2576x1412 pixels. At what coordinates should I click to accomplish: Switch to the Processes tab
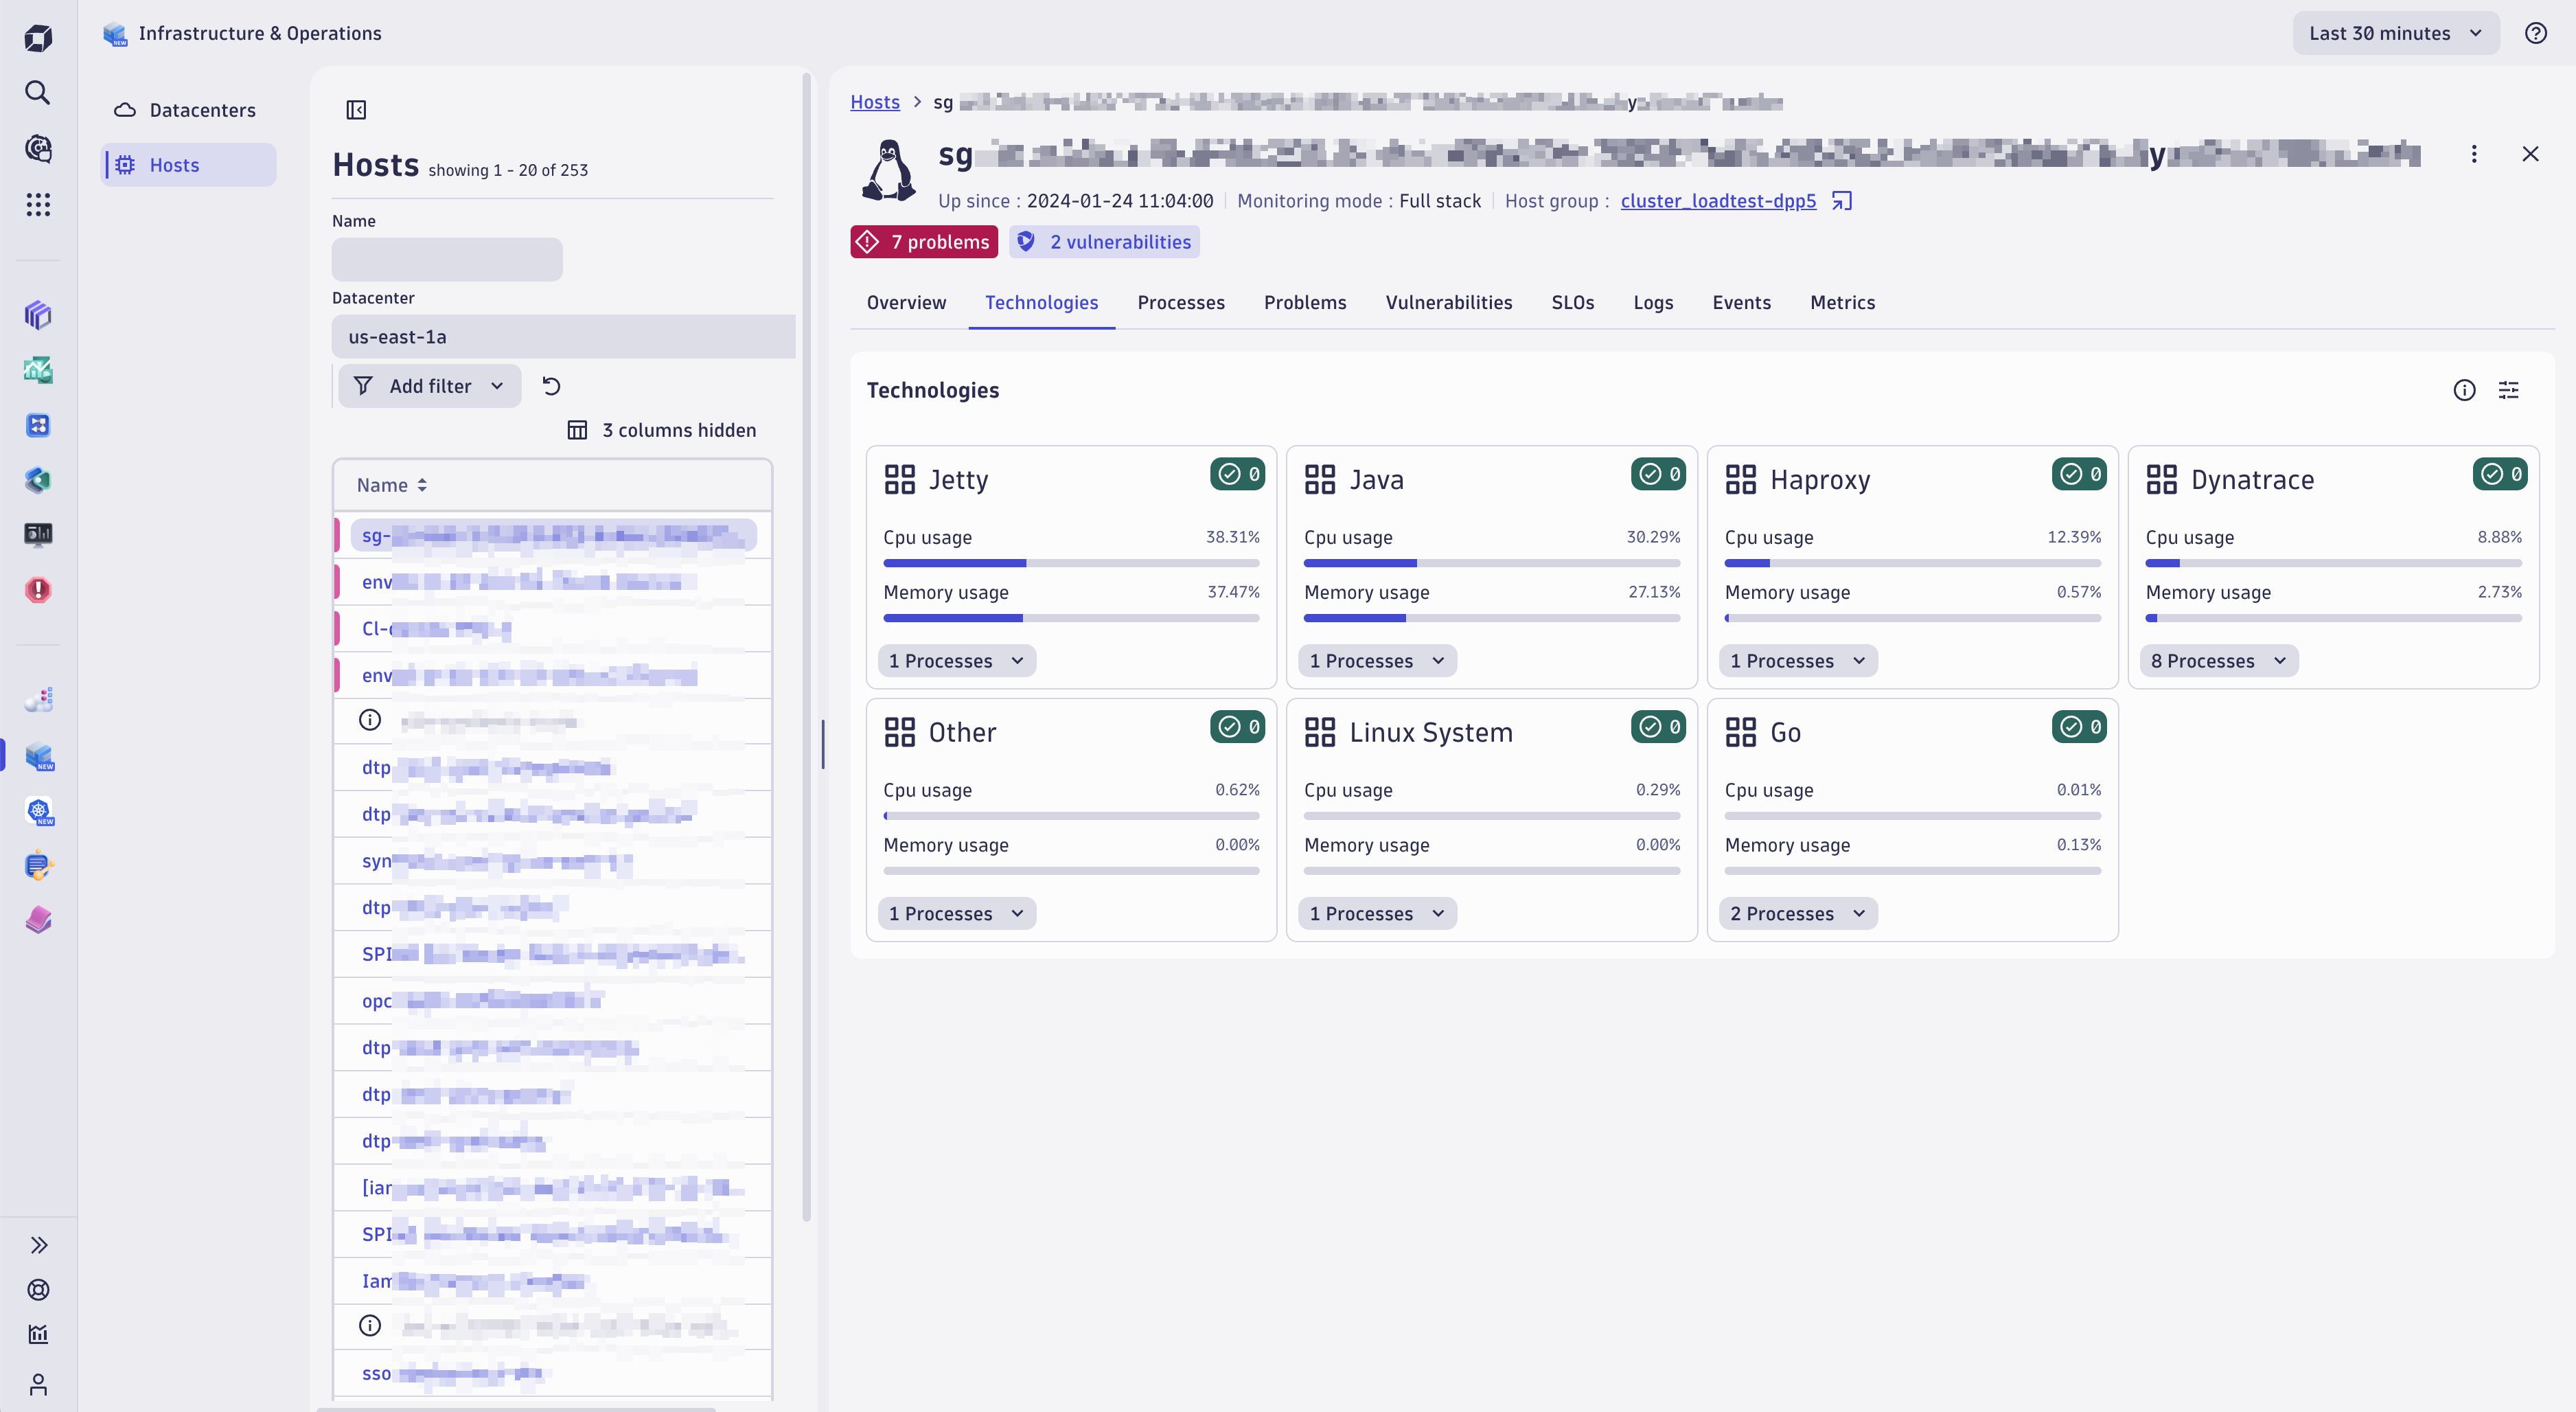click(1180, 302)
